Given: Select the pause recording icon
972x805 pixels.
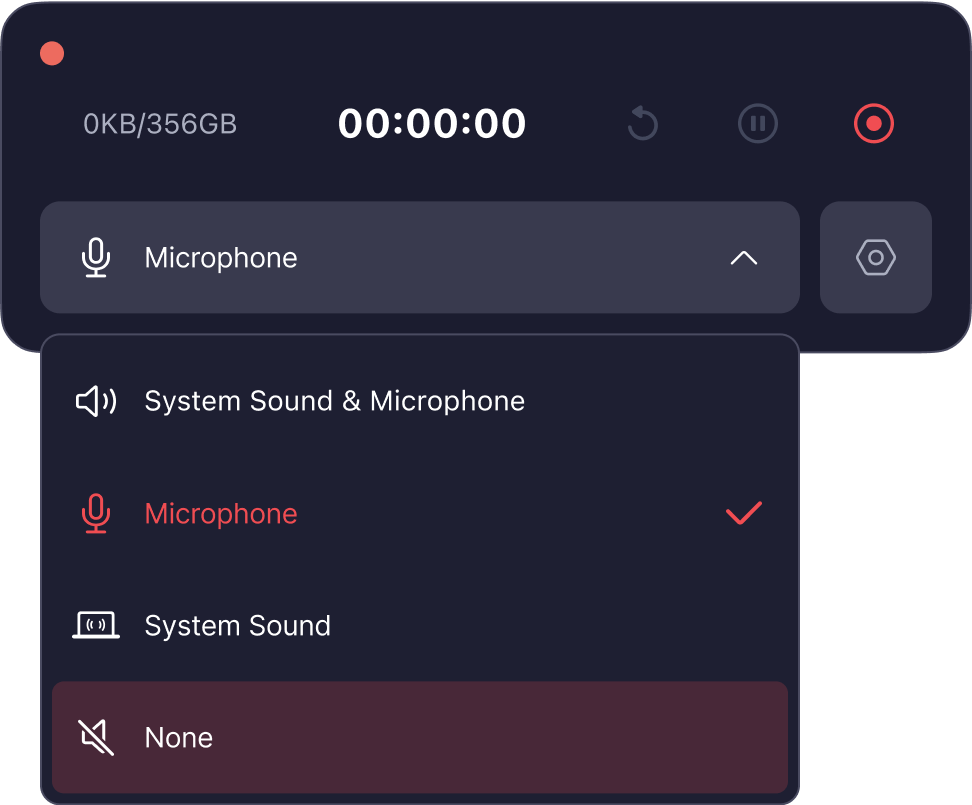Looking at the screenshot, I should (757, 123).
